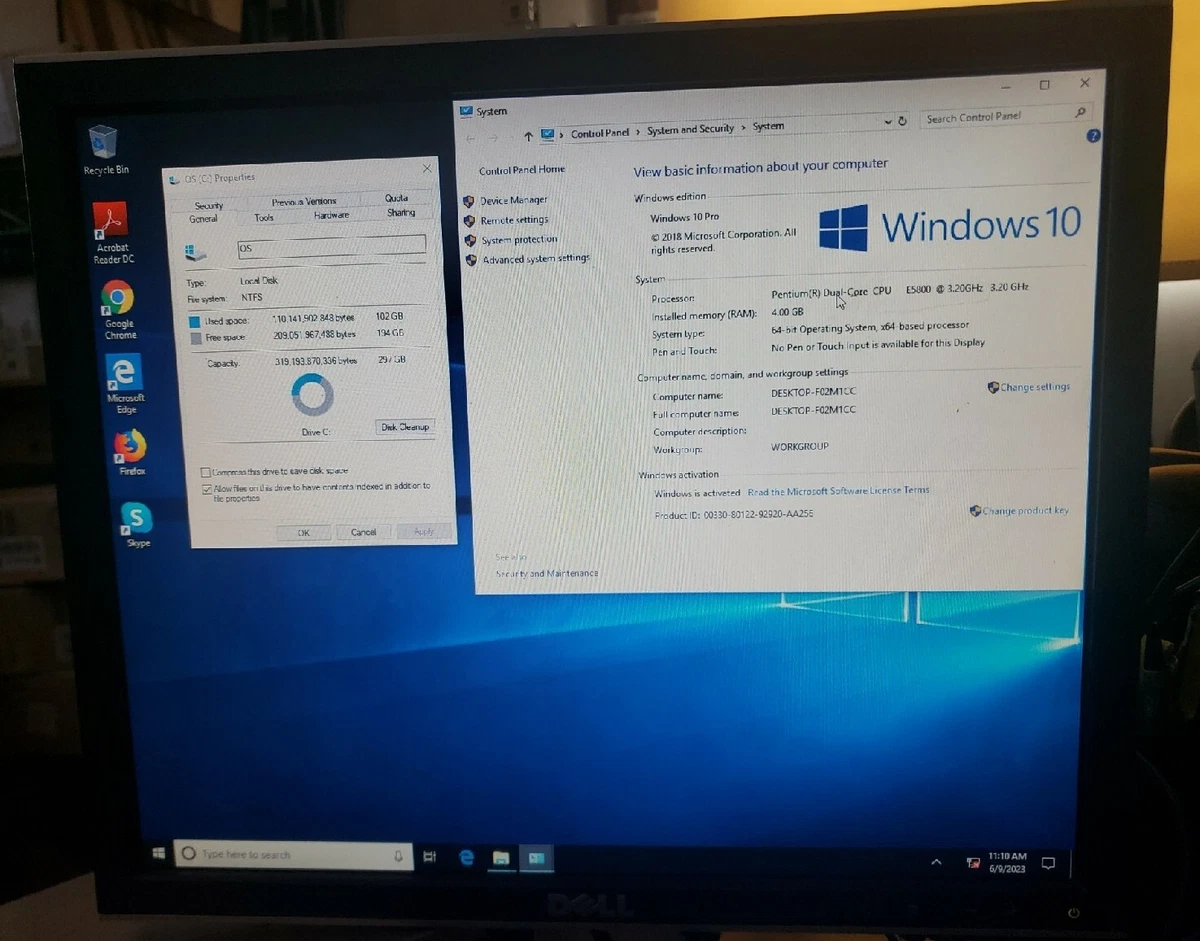The image size is (1200, 941).
Task: Click the Control Panel breadcrumb
Action: click(x=600, y=133)
